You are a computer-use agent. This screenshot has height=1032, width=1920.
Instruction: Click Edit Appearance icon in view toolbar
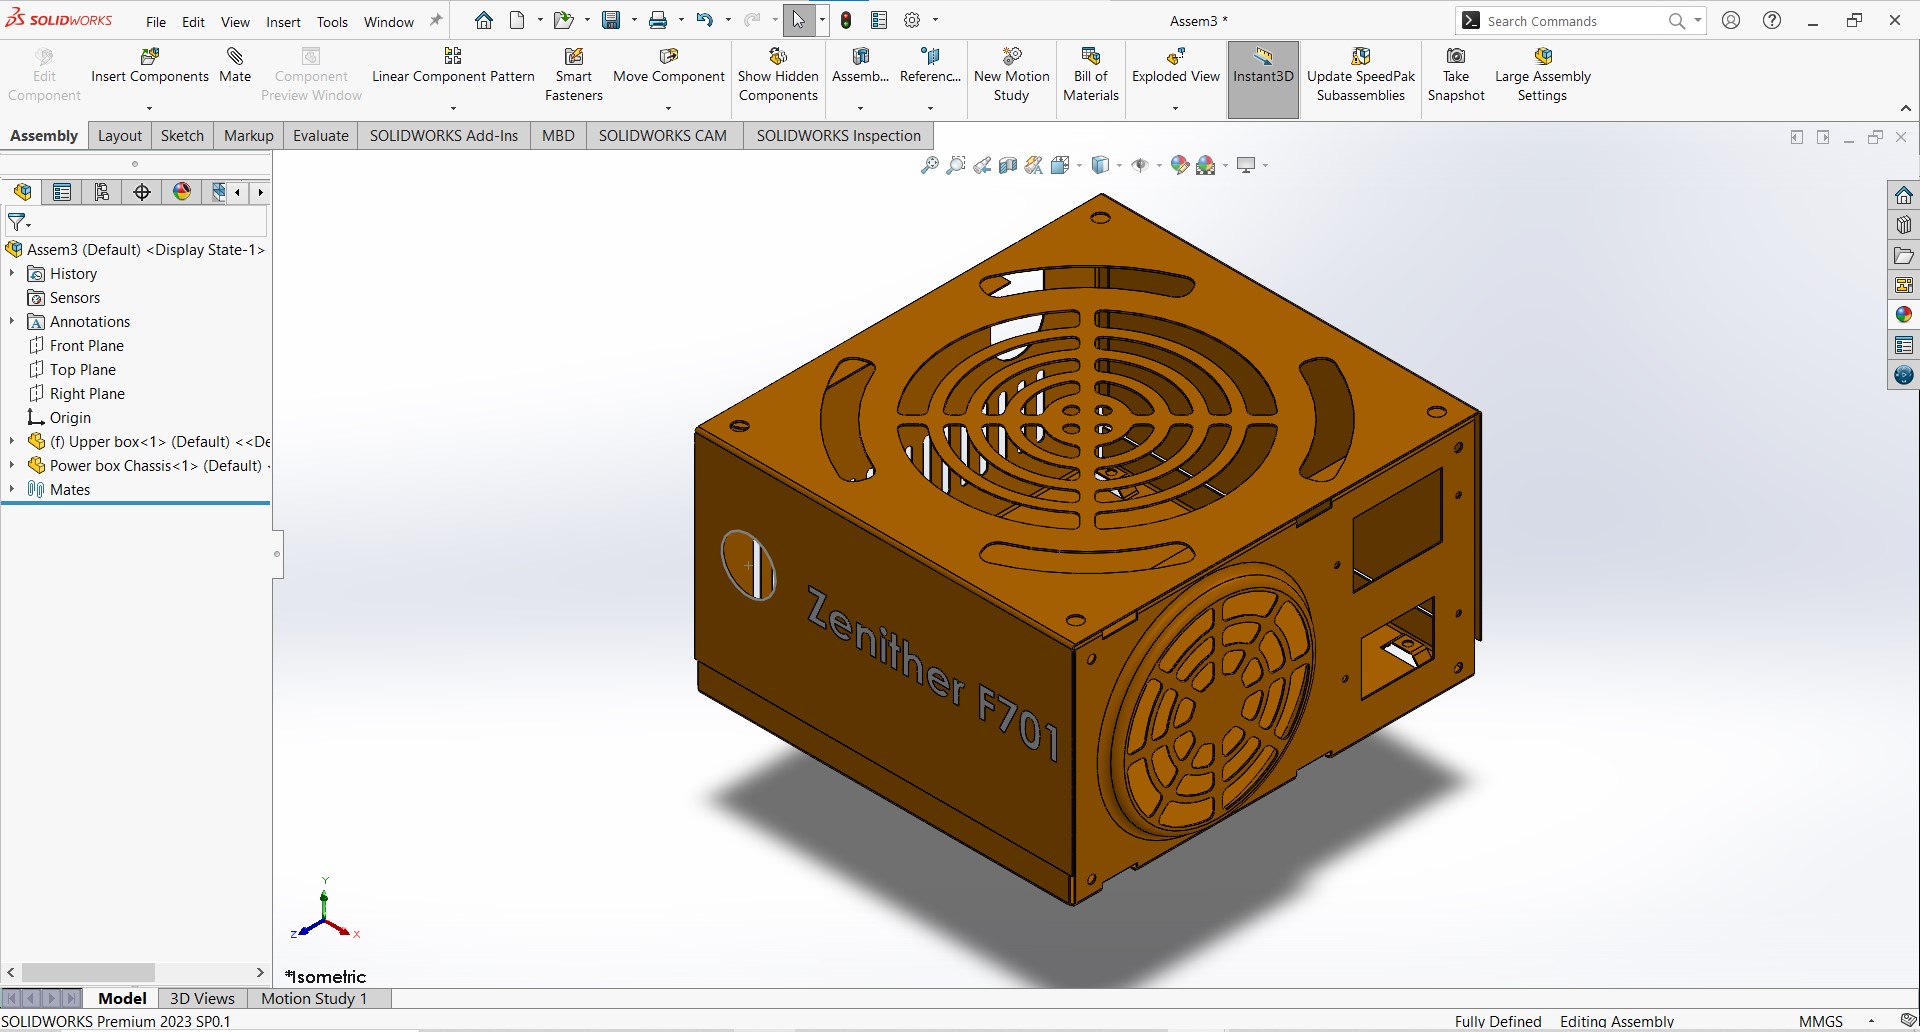[1180, 165]
